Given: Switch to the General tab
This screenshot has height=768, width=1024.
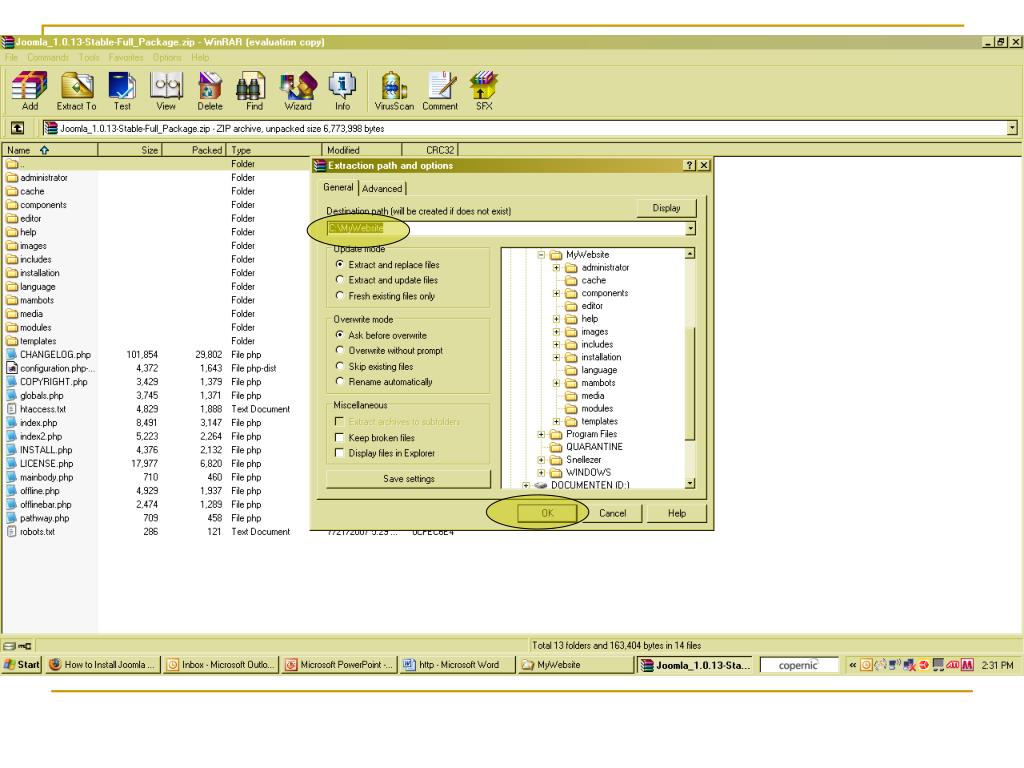Looking at the screenshot, I should pyautogui.click(x=338, y=187).
